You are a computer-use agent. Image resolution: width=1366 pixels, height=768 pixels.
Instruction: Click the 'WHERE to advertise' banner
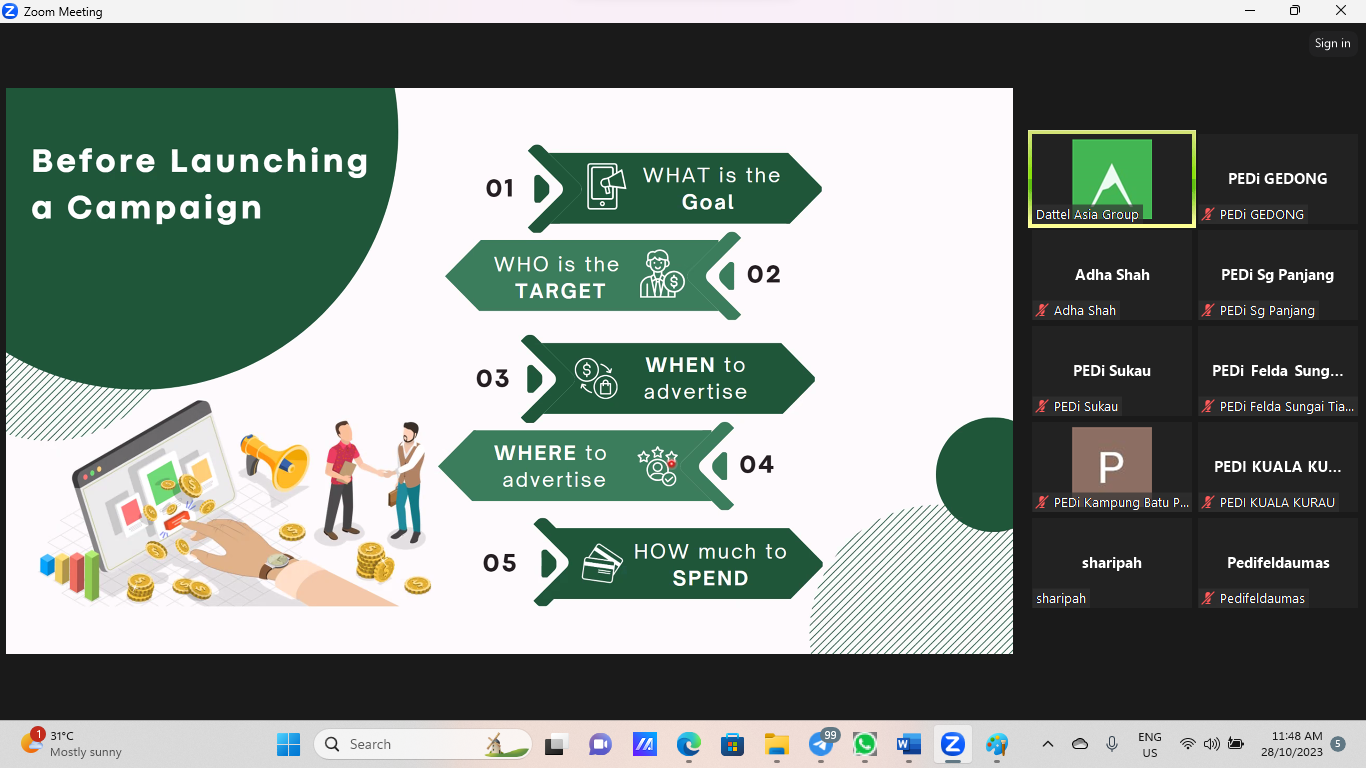pos(587,466)
